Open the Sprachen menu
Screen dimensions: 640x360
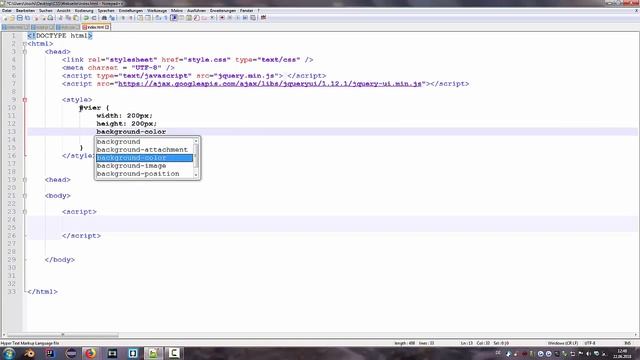[x=106, y=11]
